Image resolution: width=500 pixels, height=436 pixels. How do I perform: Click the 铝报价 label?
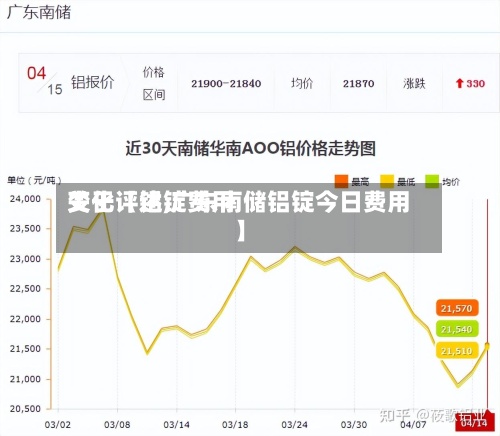[x=92, y=82]
